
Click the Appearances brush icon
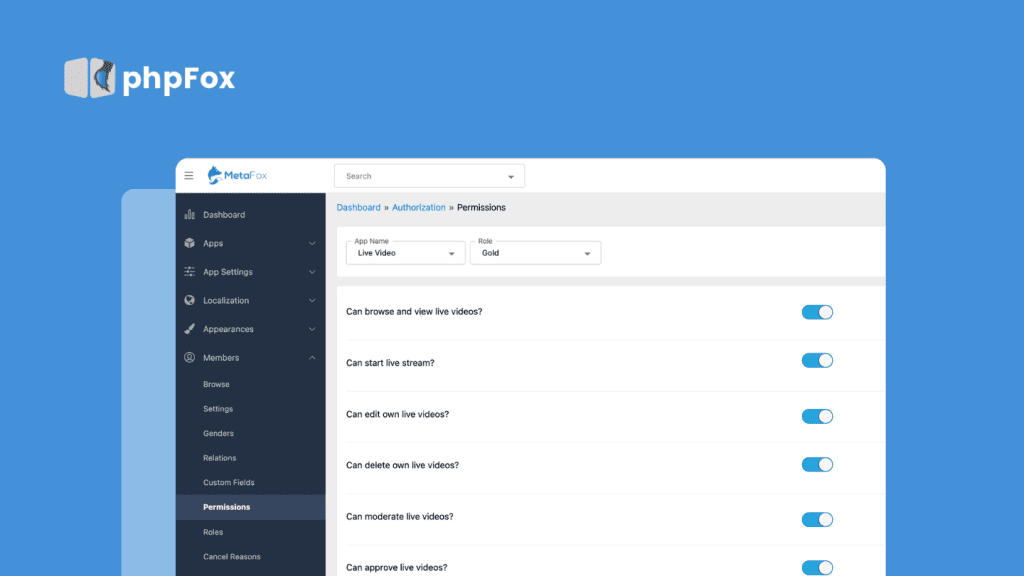[x=190, y=329]
